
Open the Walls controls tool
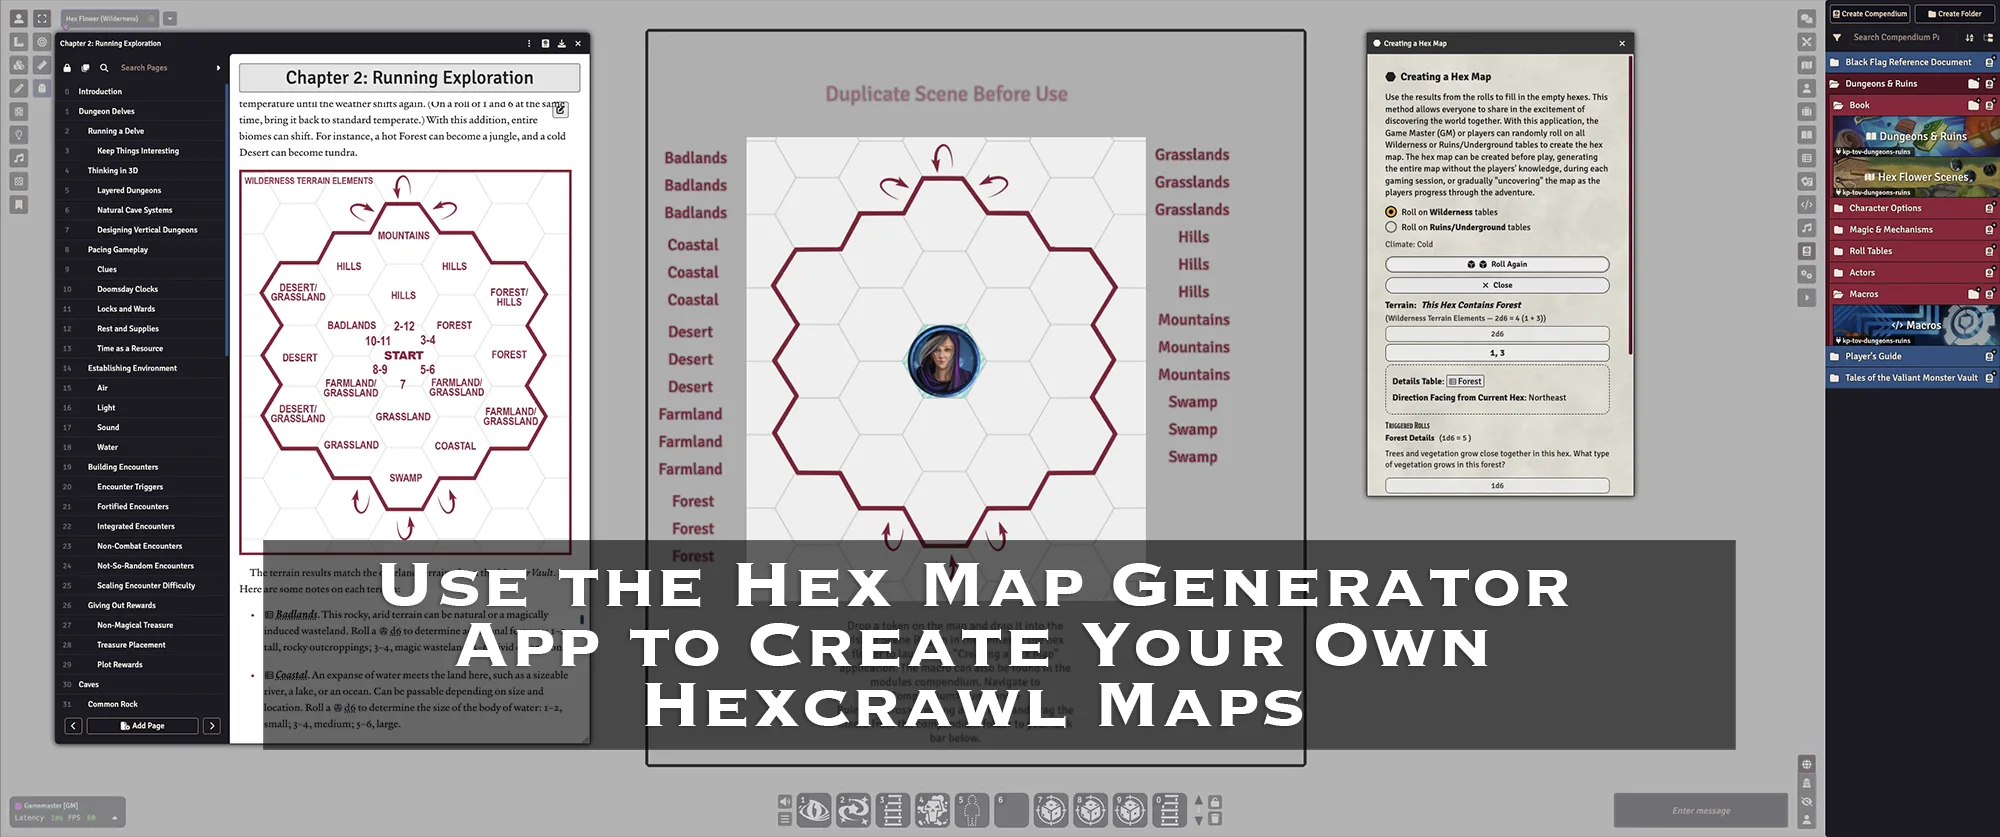(x=18, y=112)
